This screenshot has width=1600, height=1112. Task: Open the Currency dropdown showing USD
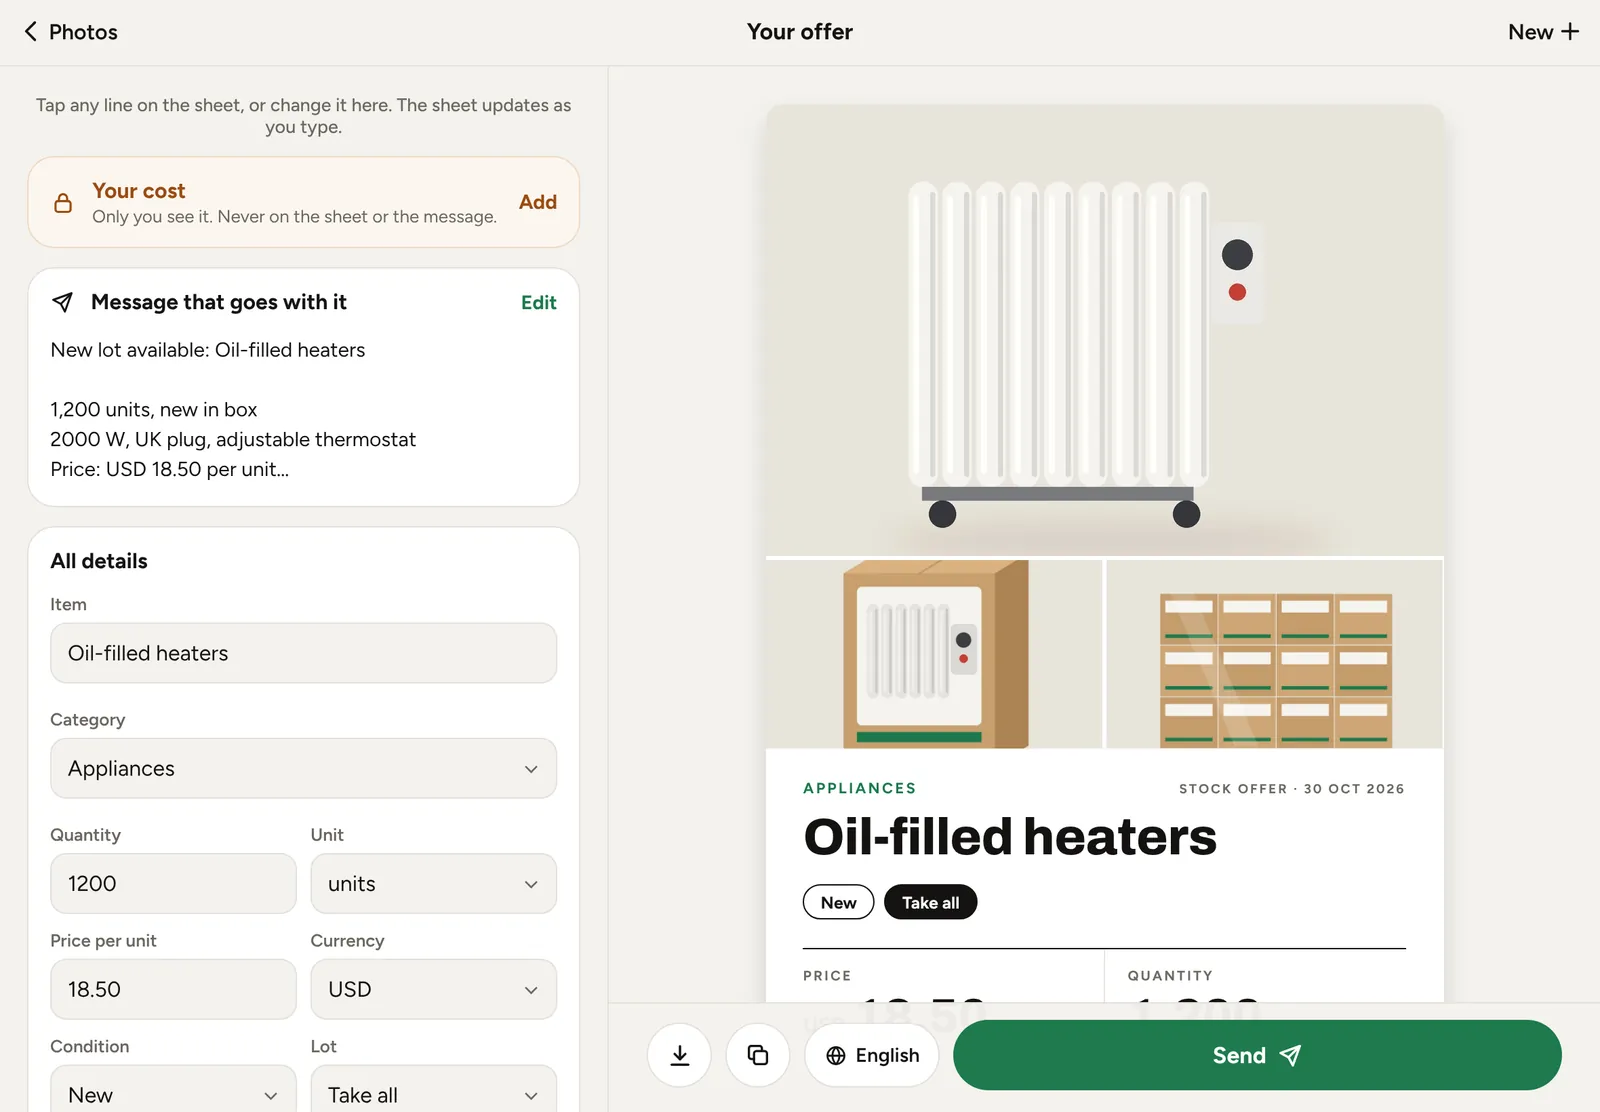pos(433,989)
